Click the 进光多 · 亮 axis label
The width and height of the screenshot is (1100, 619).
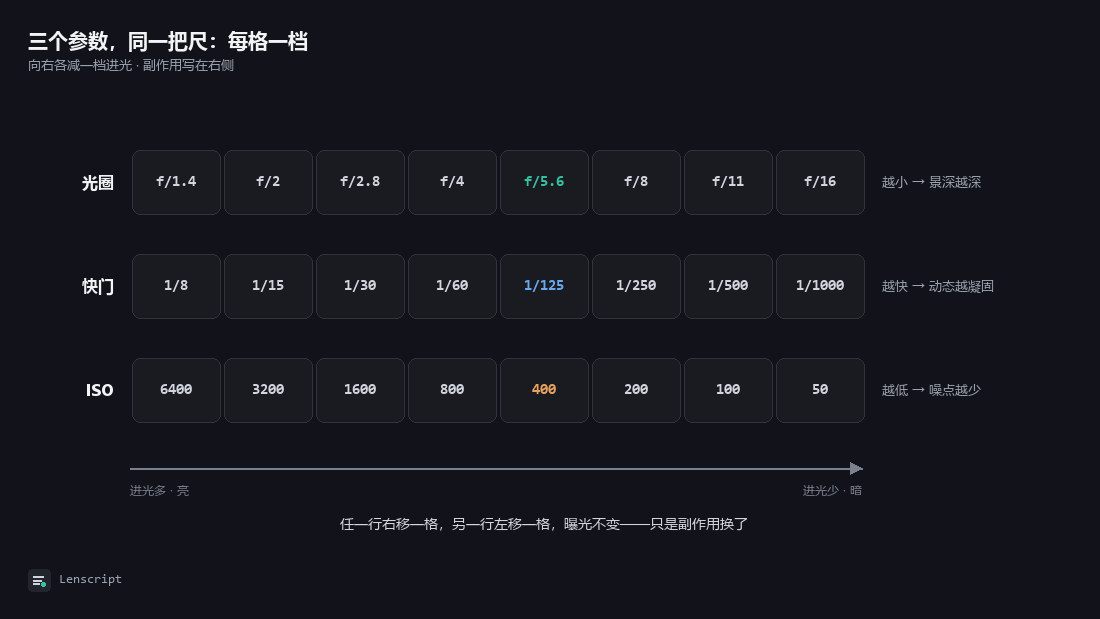pyautogui.click(x=159, y=491)
